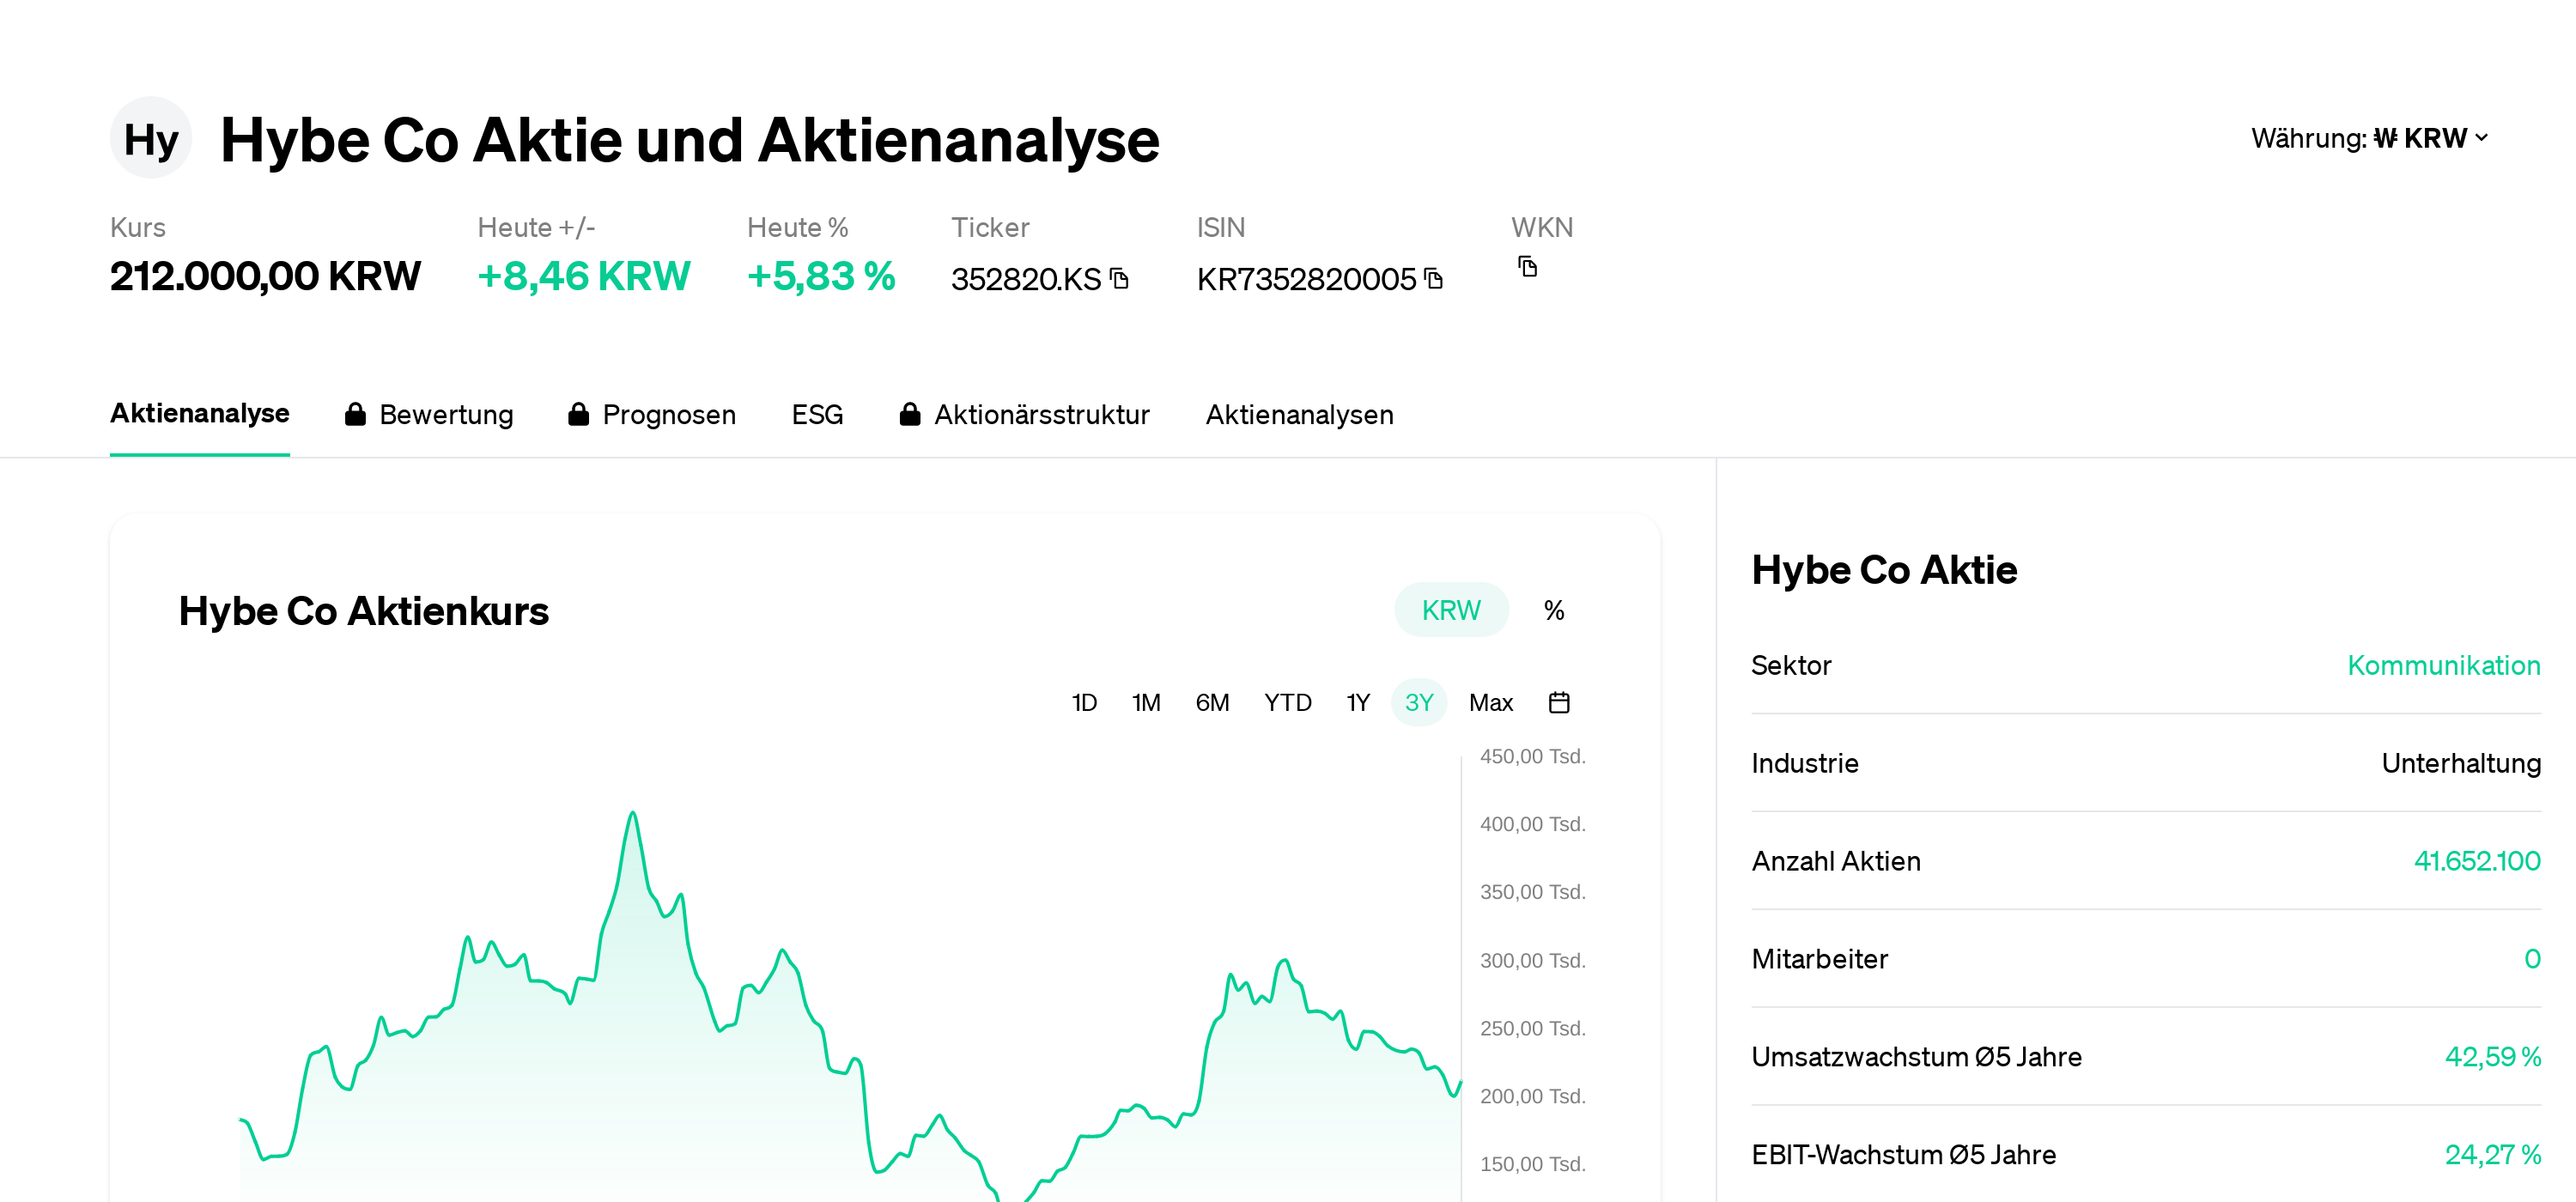The height and width of the screenshot is (1202, 2576).
Task: Click the lock icon next to Aktionärsstruktur
Action: coord(909,413)
